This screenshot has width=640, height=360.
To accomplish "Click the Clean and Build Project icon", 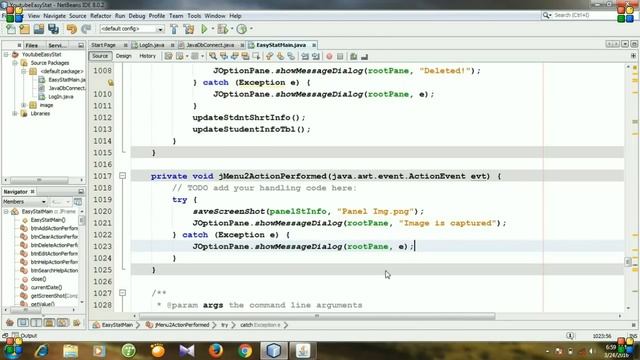I will tap(189, 29).
